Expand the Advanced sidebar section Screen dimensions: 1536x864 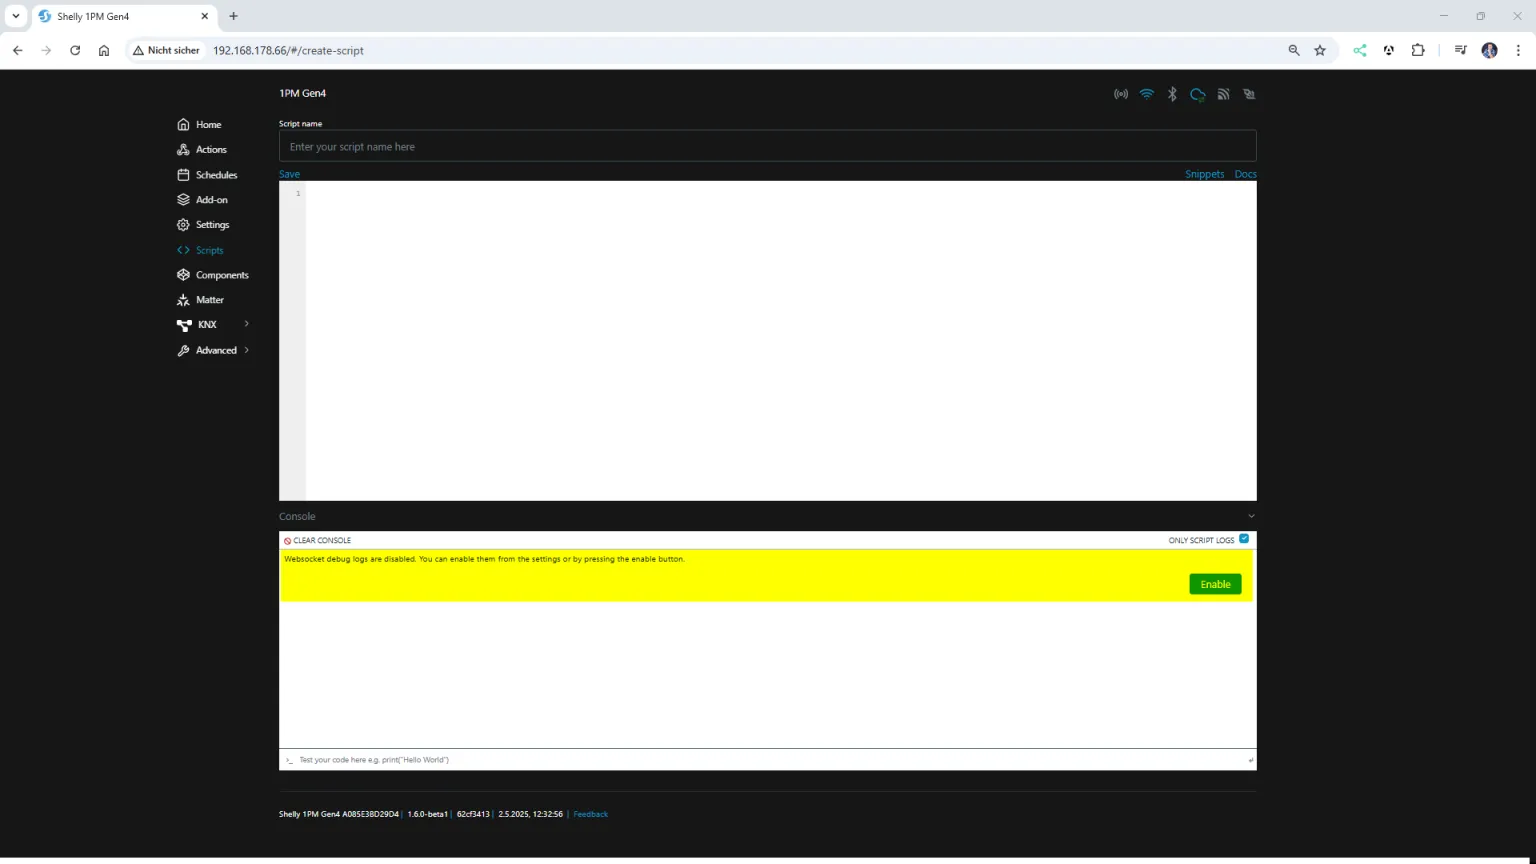pyautogui.click(x=215, y=350)
